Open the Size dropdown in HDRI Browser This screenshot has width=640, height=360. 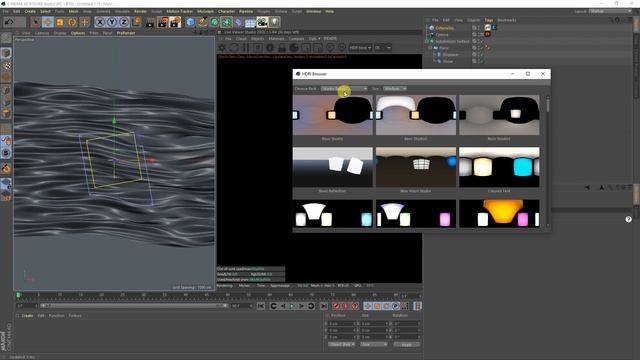point(394,89)
